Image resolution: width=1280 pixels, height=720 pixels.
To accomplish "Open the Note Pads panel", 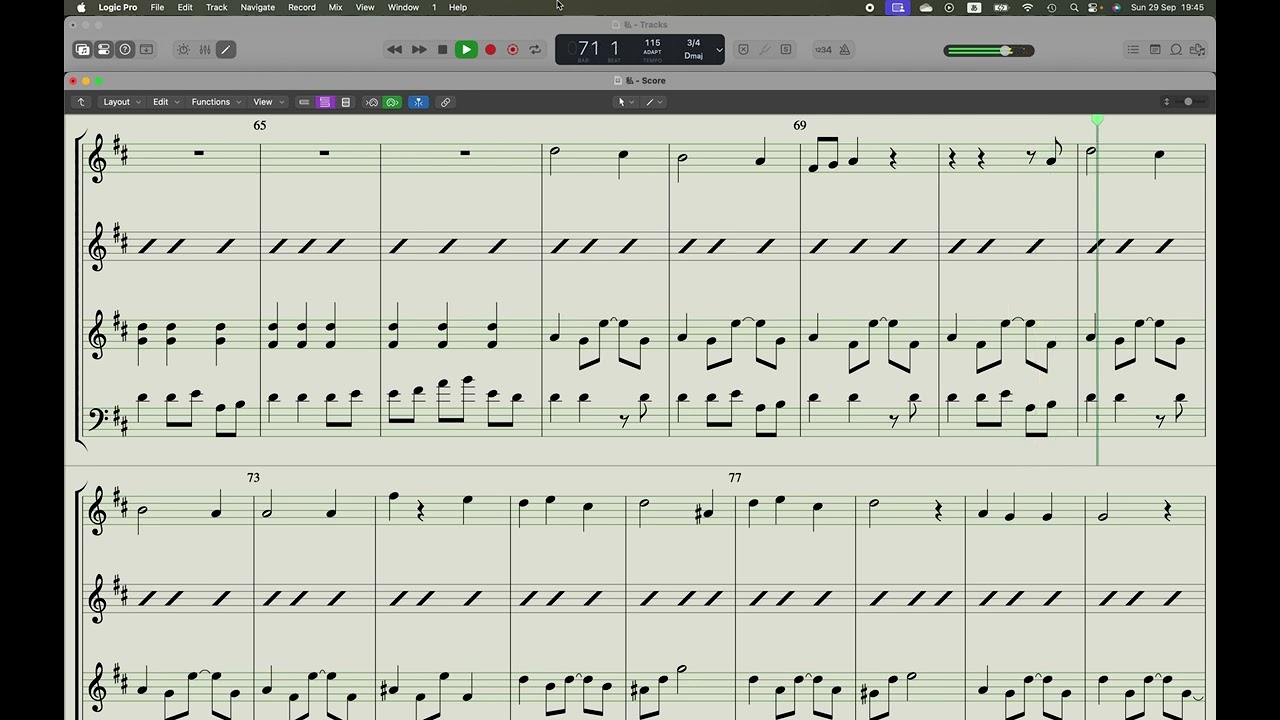I will click(1155, 50).
